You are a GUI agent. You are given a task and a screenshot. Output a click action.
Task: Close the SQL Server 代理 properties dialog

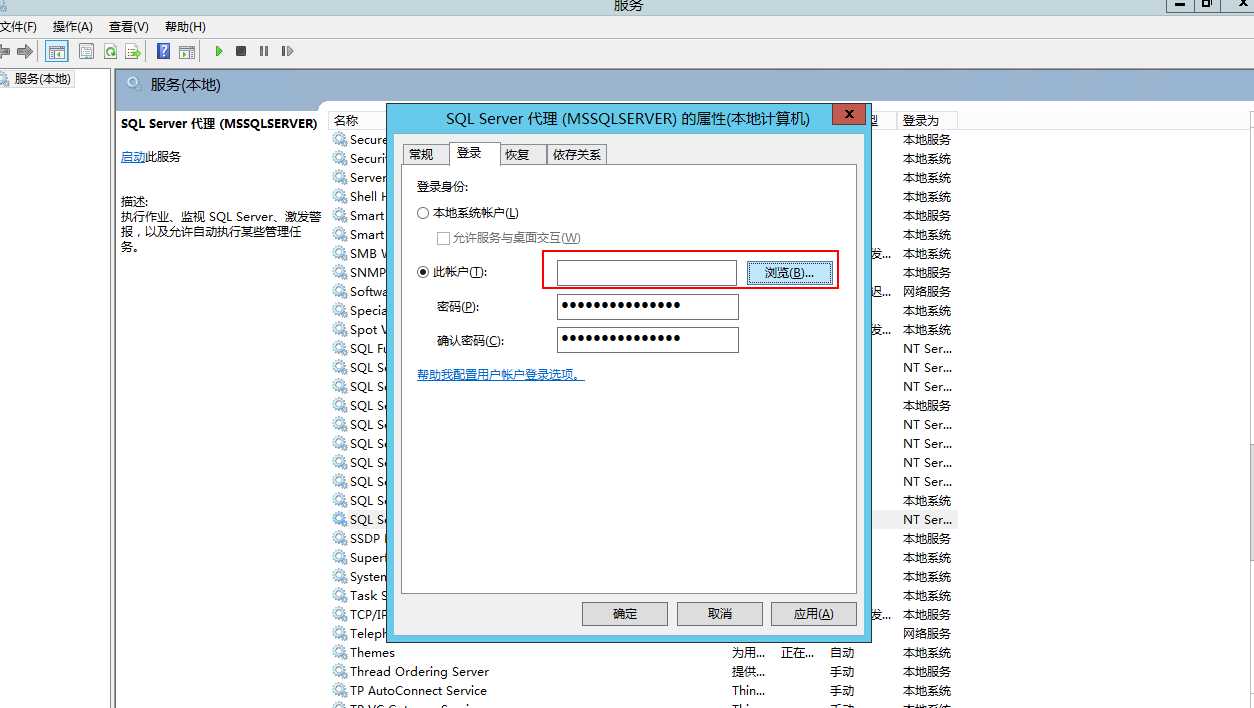[849, 115]
